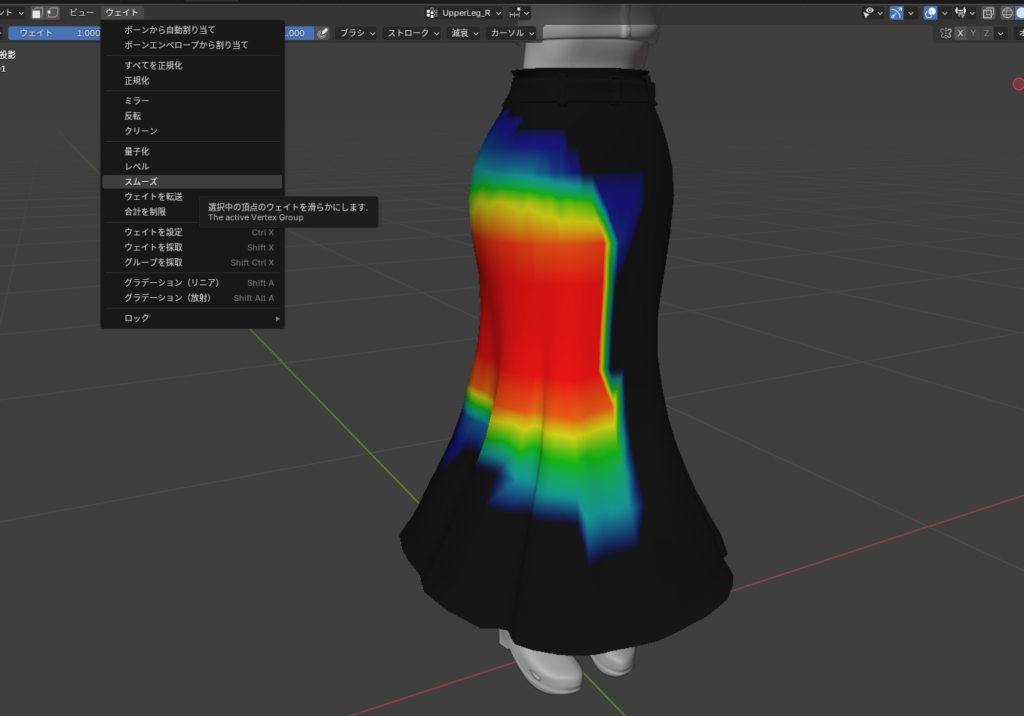Open the 減衰 falloff dropdown
This screenshot has width=1024, height=716.
[465, 33]
